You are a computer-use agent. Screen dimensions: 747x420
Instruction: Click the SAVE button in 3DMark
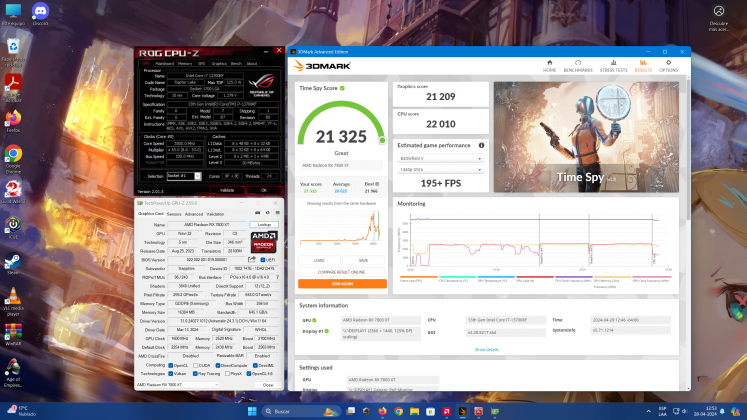(x=363, y=260)
